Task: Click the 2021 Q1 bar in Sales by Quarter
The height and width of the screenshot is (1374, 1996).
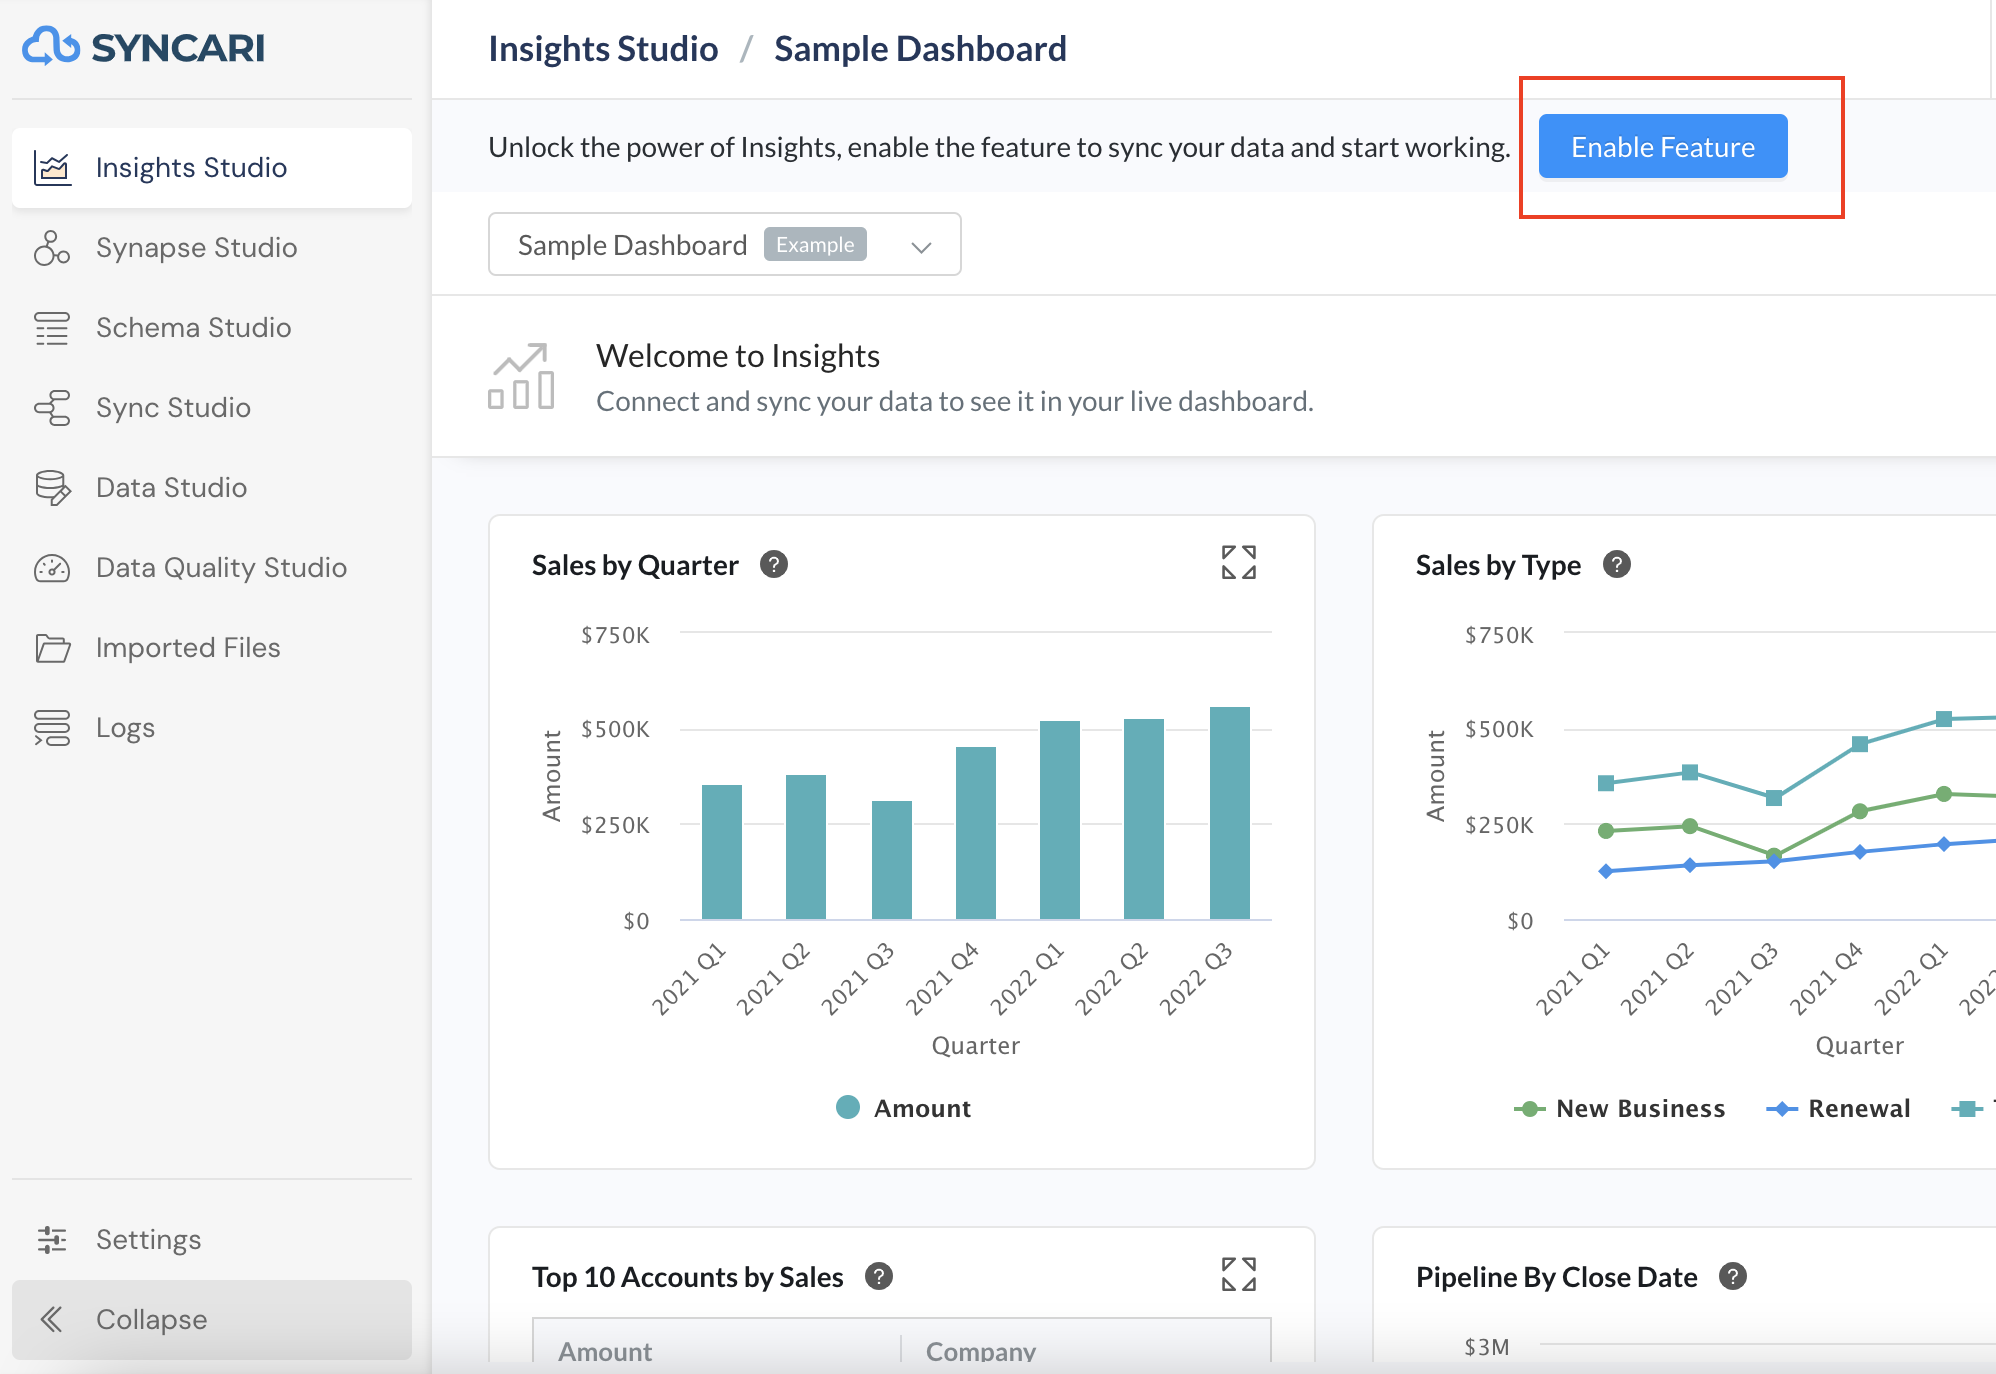Action: [x=721, y=852]
